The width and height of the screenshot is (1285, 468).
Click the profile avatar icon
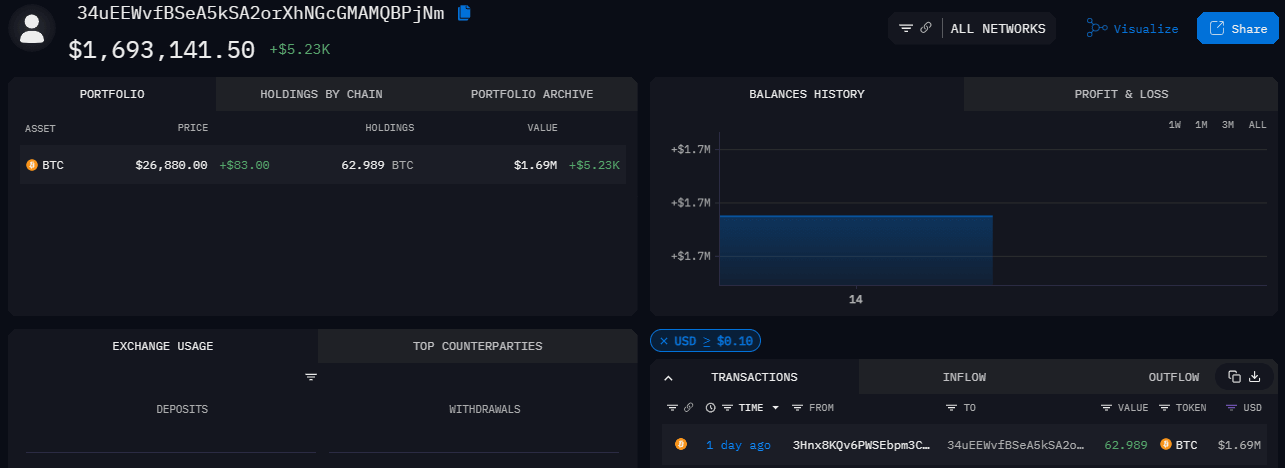[x=32, y=27]
